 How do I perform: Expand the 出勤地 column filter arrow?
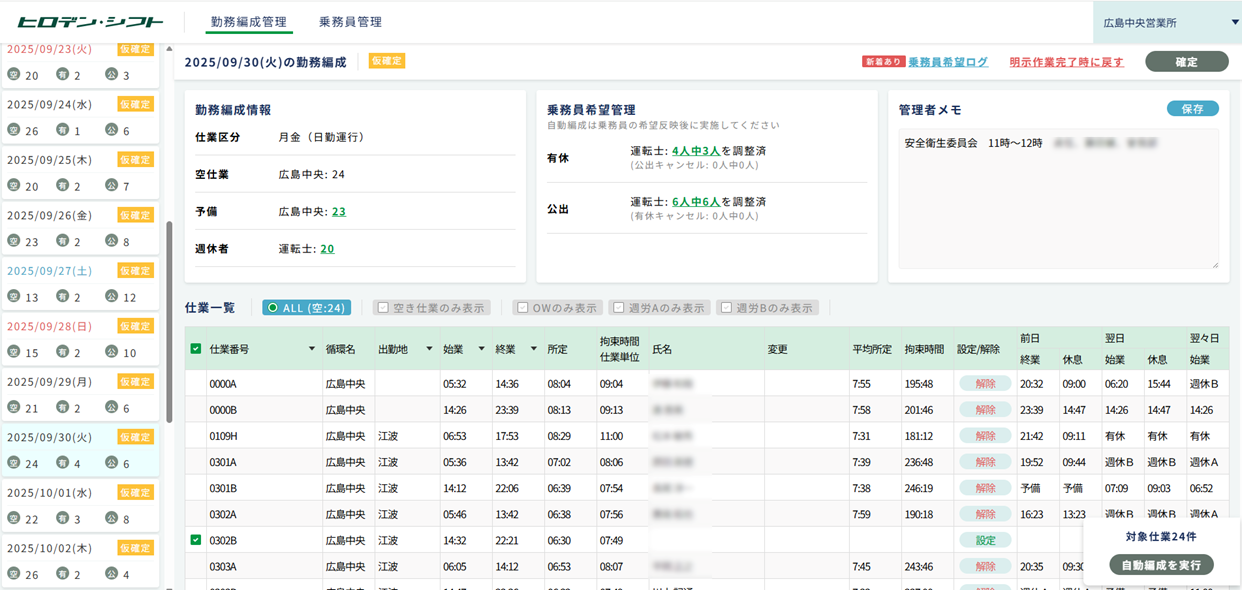pyautogui.click(x=429, y=349)
